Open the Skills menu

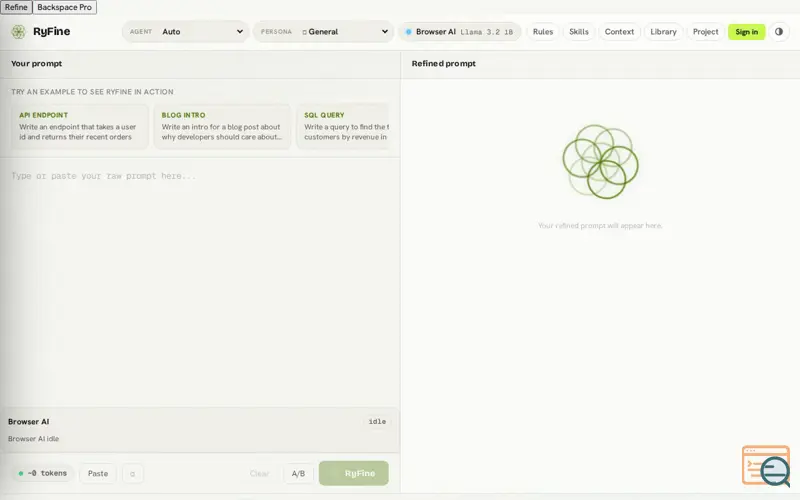point(579,32)
